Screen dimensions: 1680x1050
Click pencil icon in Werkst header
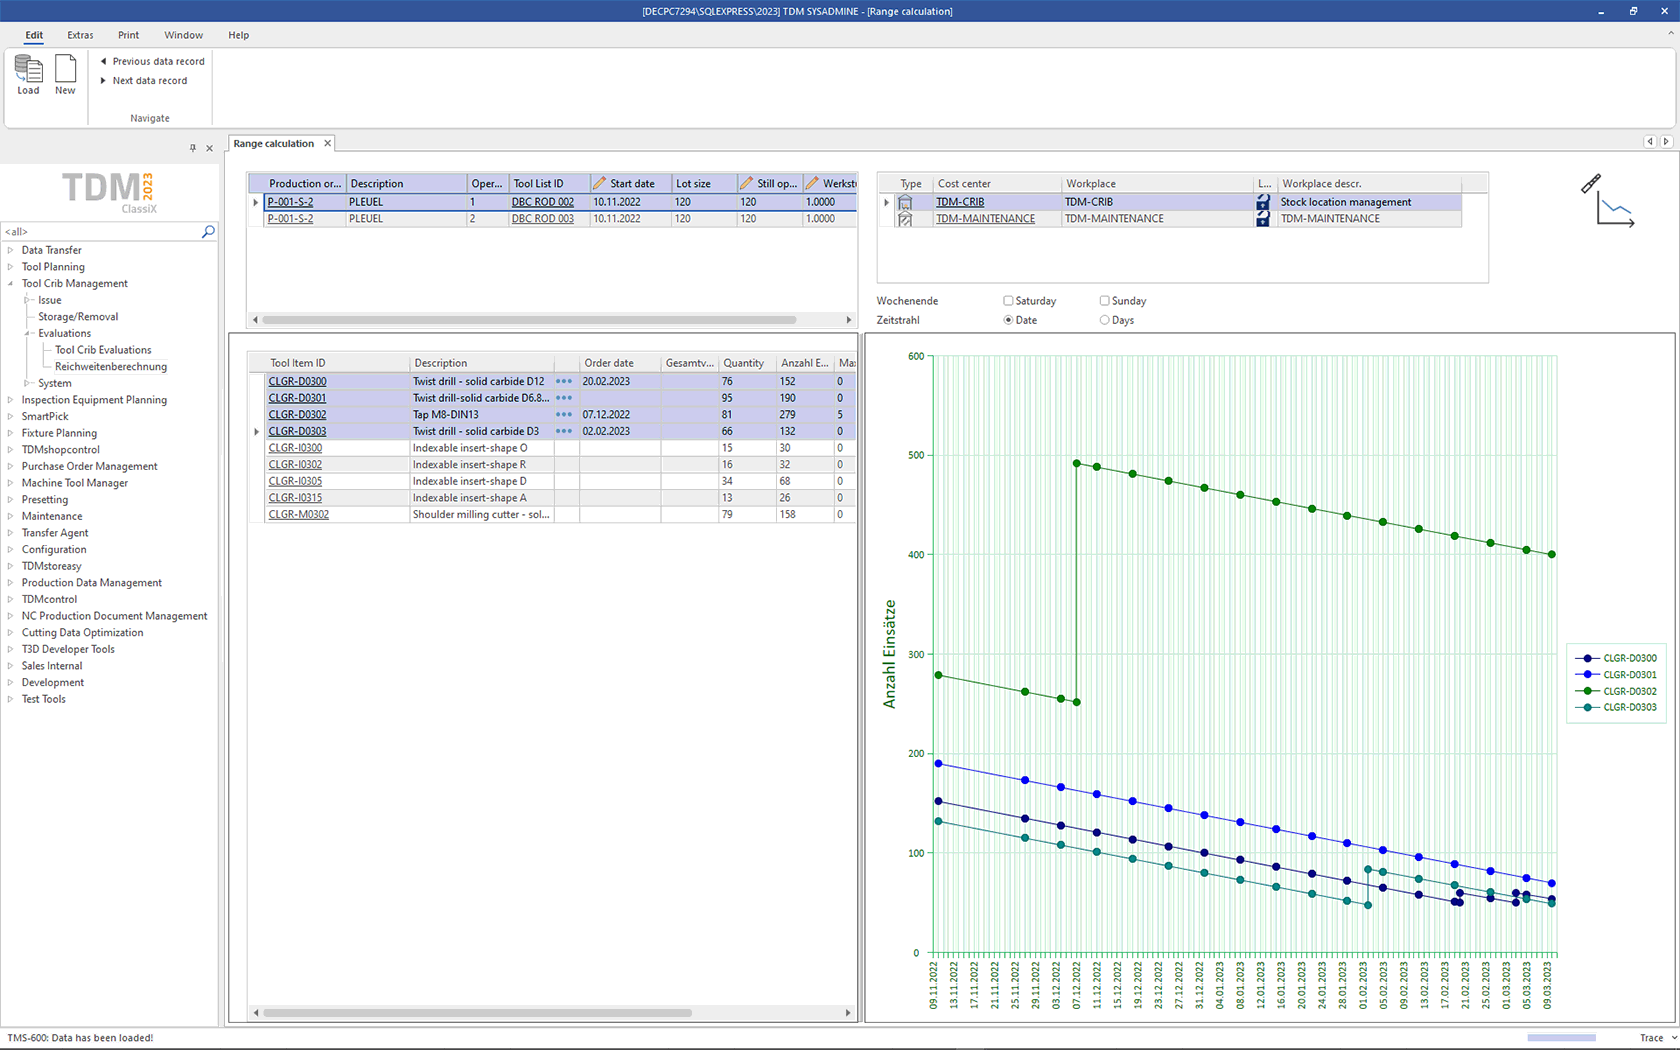coord(813,183)
